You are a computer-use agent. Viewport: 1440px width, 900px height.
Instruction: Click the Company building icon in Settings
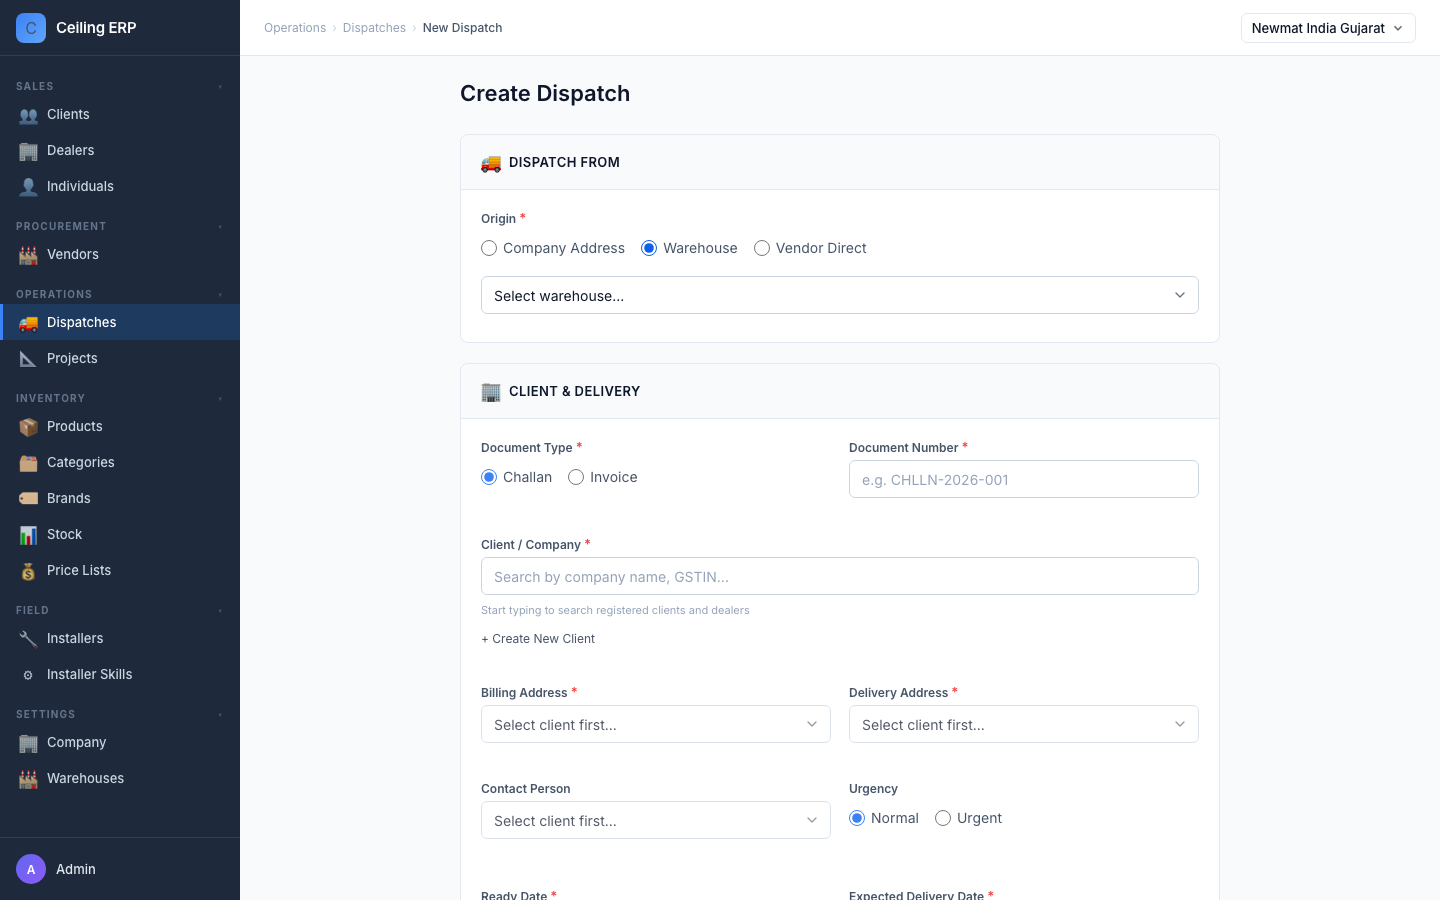click(28, 743)
